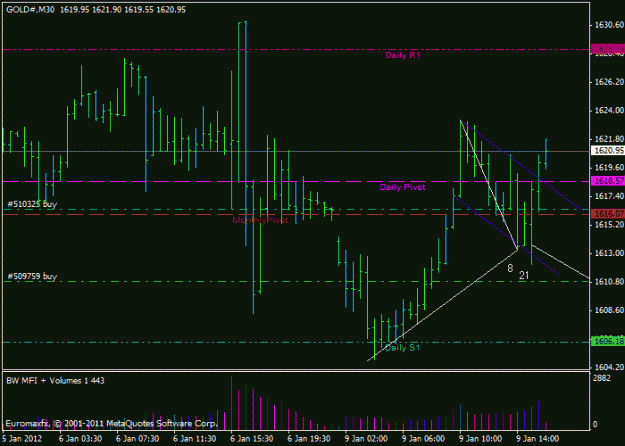Click the 9 Jan 10:00 time label
Image resolution: width=625 pixels, height=446 pixels.
[480, 439]
